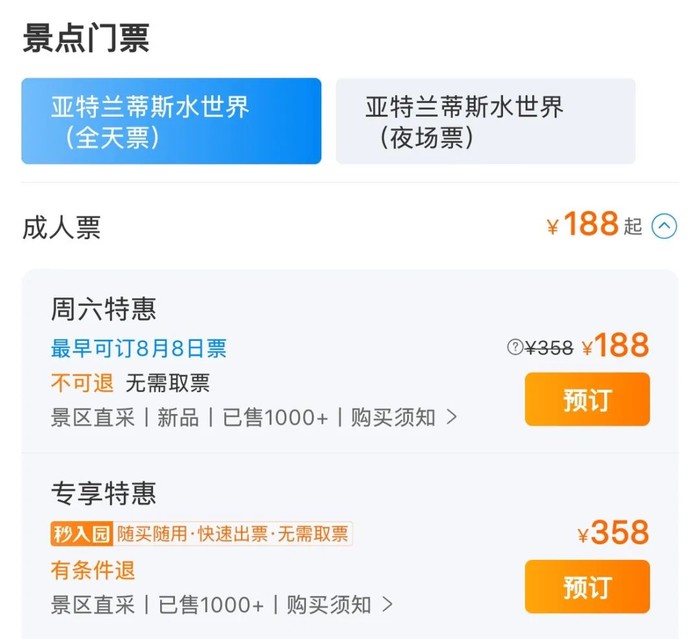Select the 全天票 ticket tab
This screenshot has width=700, height=639.
[171, 121]
